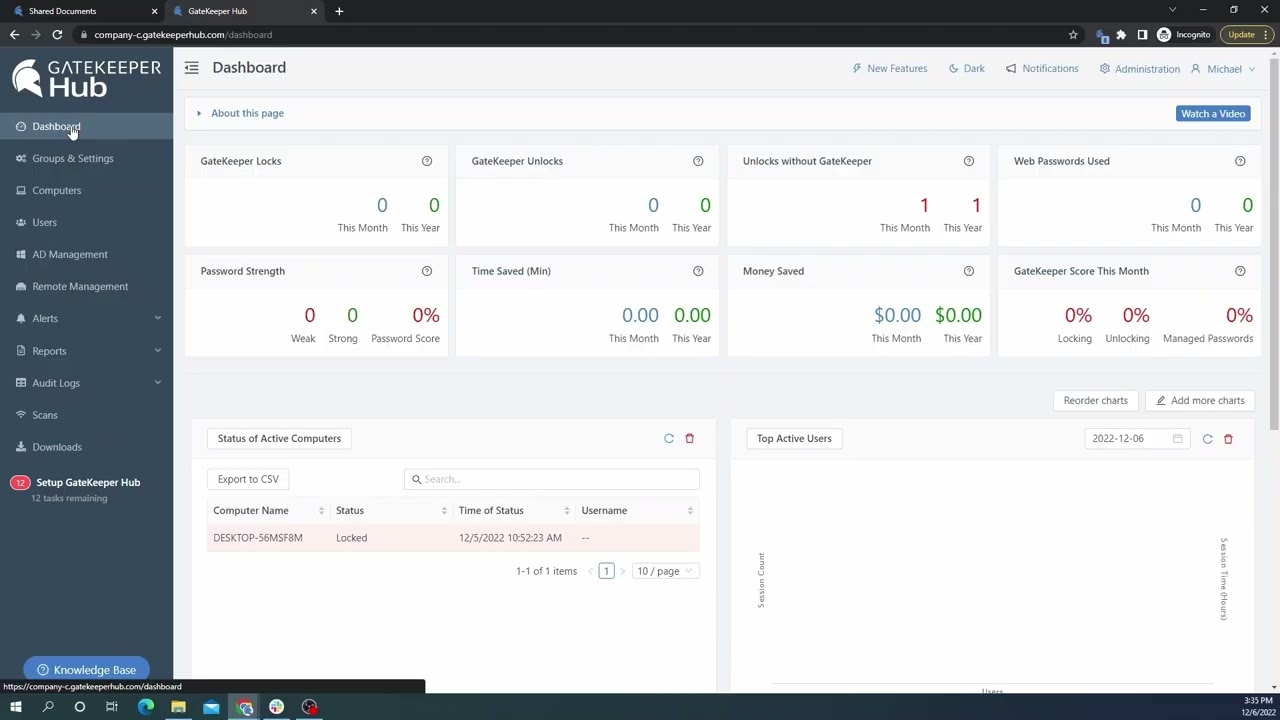The height and width of the screenshot is (720, 1280).
Task: Expand About this page section
Action: point(240,113)
